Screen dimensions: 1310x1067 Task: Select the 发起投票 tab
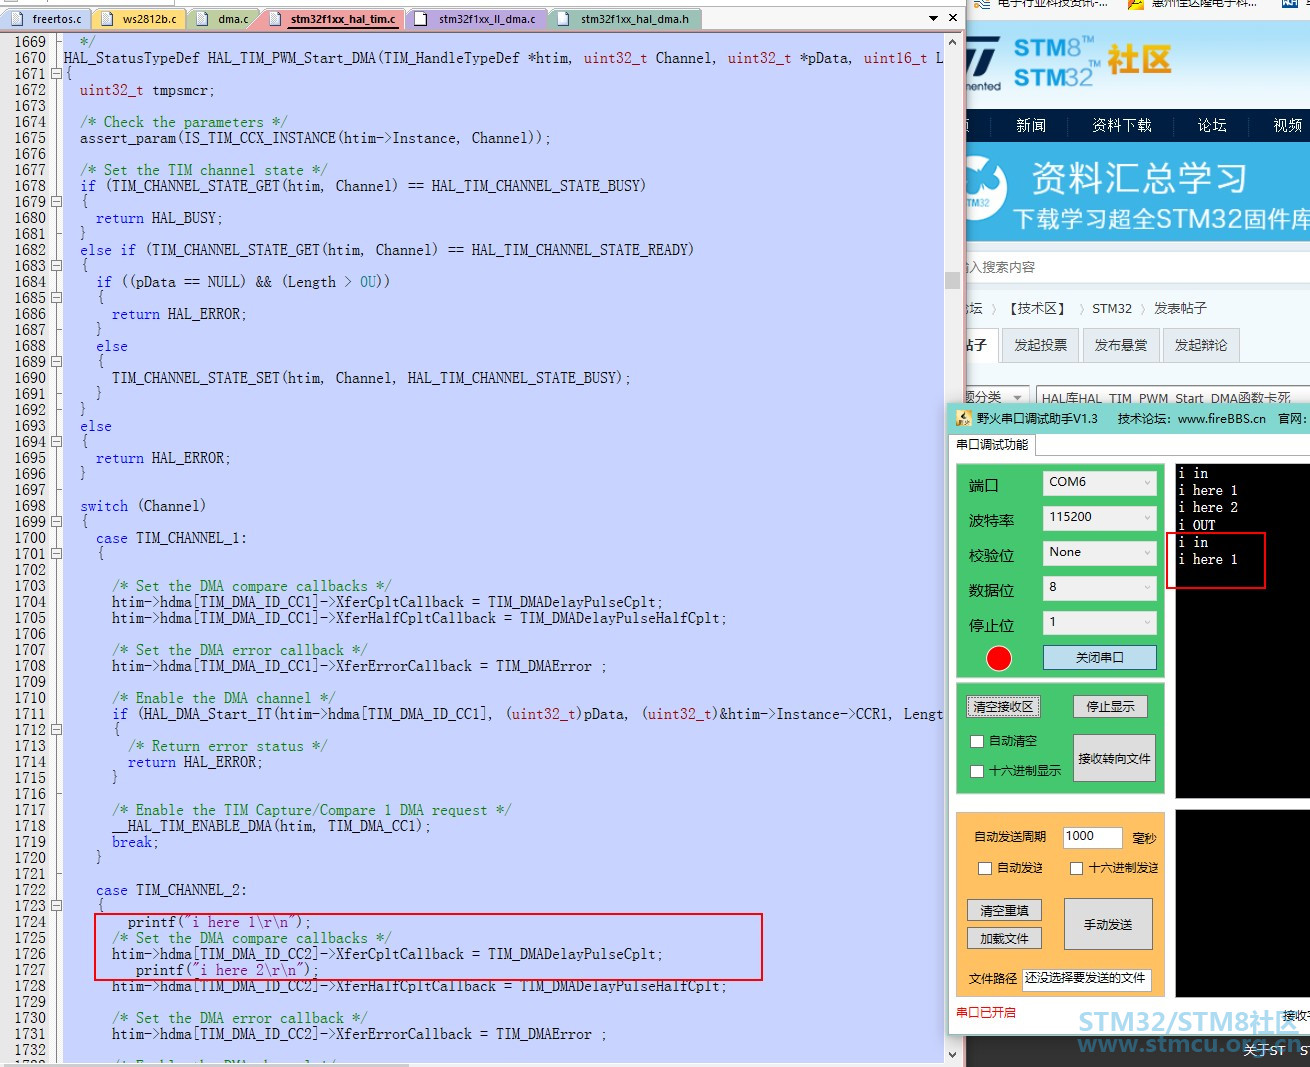click(x=1040, y=345)
